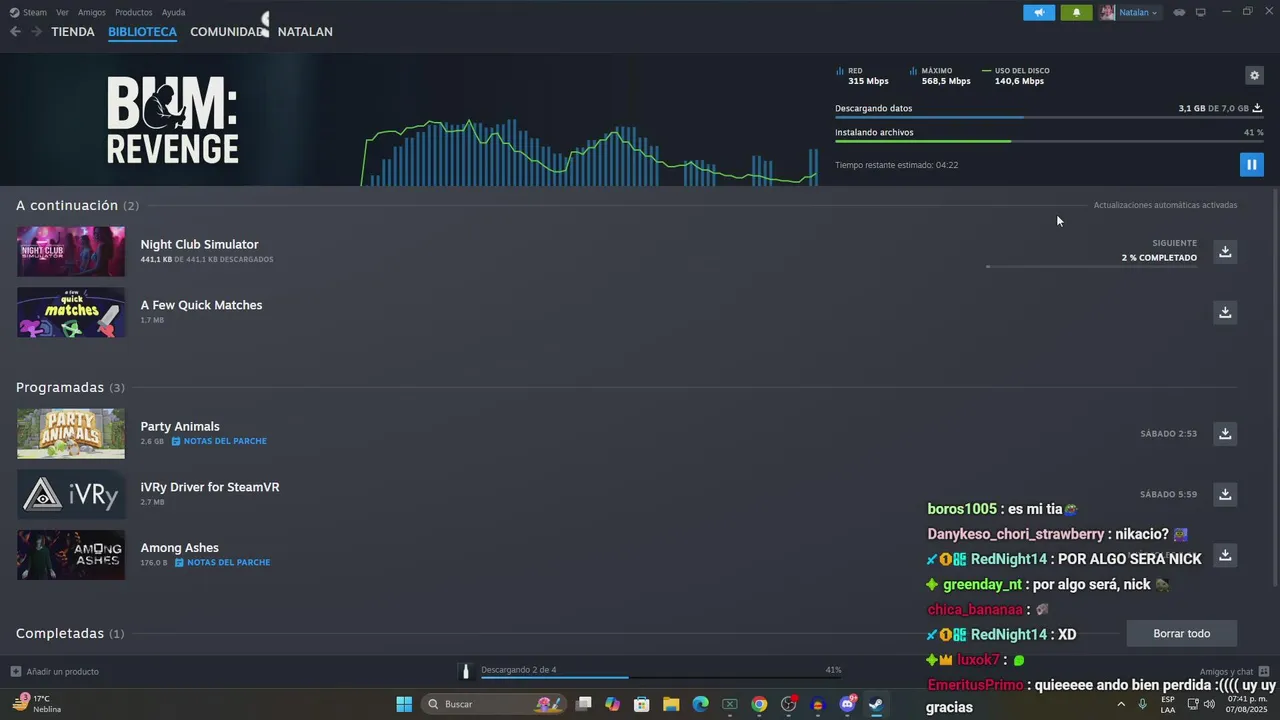Open the Productos menu
This screenshot has width=1280, height=720.
click(134, 12)
